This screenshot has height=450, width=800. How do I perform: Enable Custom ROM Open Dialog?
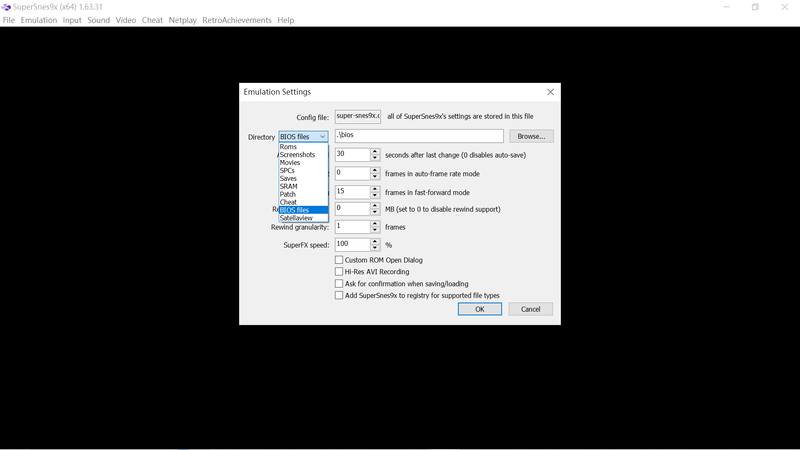pos(339,260)
